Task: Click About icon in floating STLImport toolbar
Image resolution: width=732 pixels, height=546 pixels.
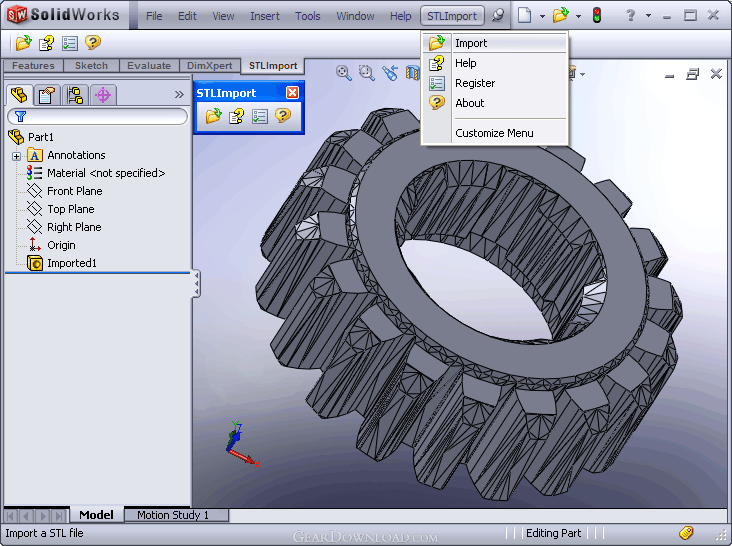Action: click(x=283, y=115)
